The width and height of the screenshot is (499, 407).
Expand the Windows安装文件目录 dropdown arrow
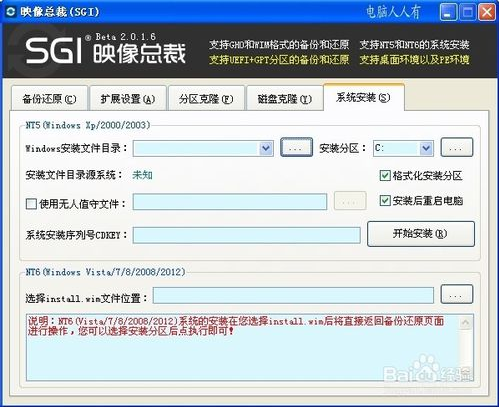266,148
